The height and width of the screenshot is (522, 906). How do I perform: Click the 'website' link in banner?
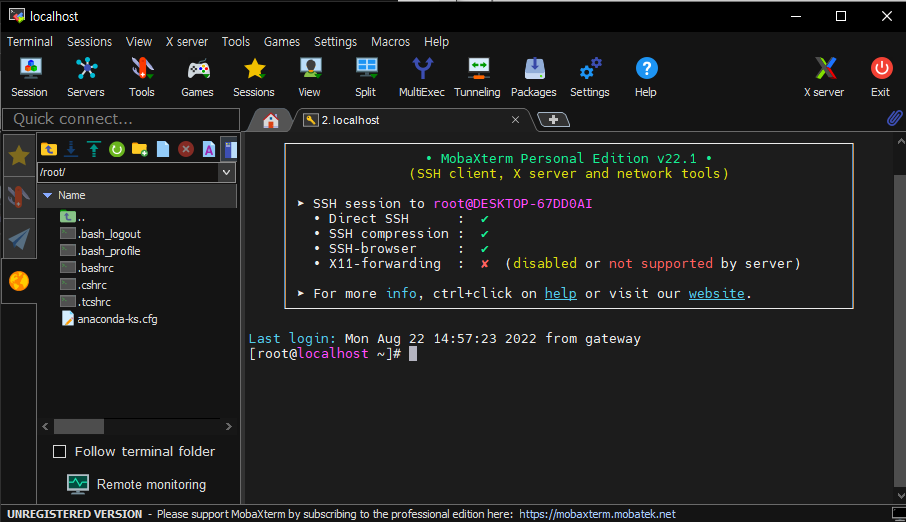[716, 294]
